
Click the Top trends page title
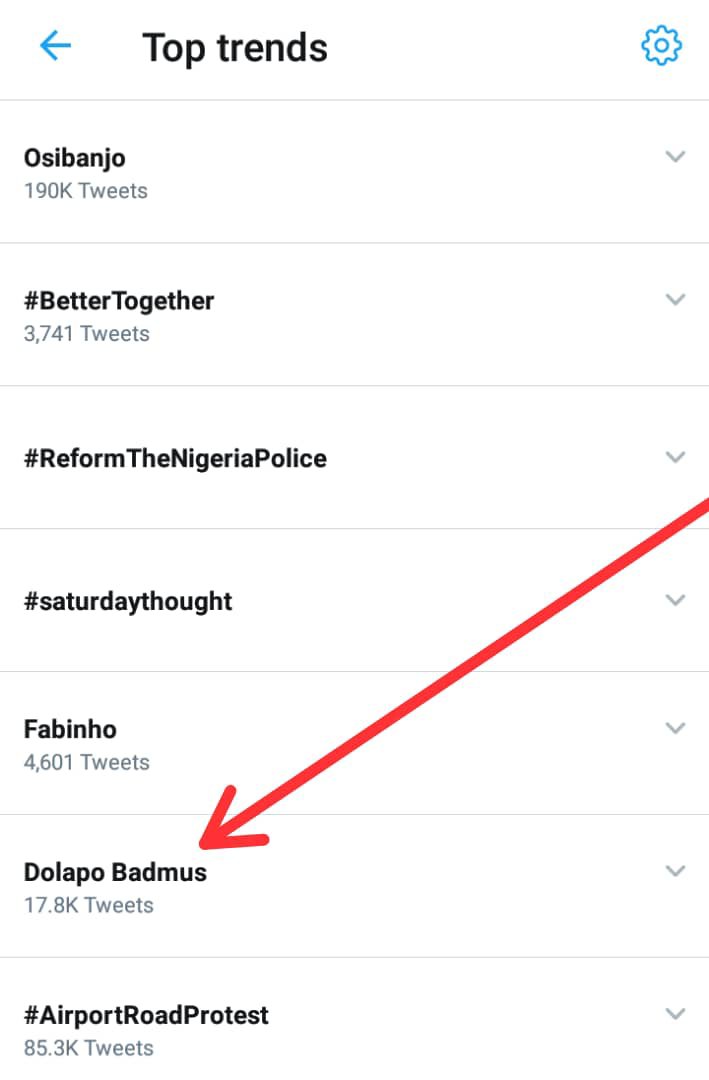coord(235,48)
